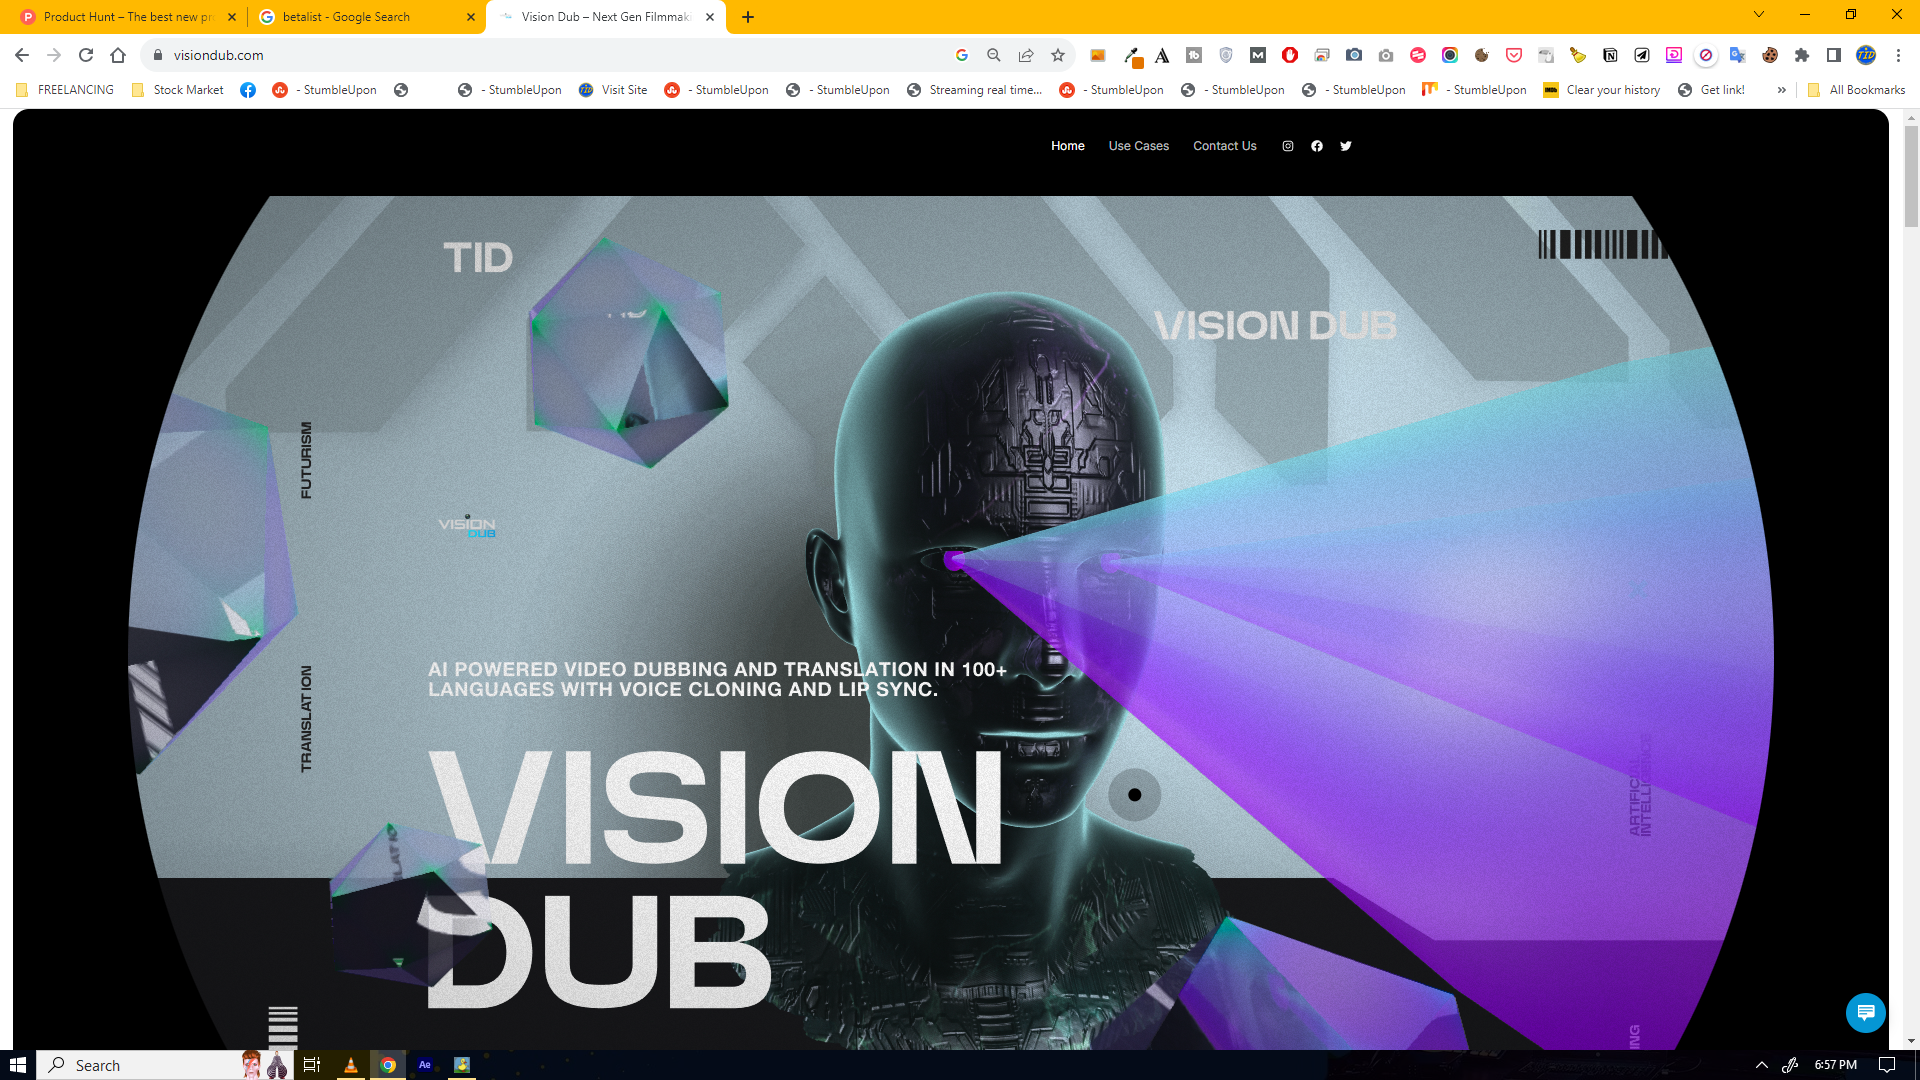Open the FREELANCING bookmarks folder
The image size is (1920, 1080).
[66, 90]
